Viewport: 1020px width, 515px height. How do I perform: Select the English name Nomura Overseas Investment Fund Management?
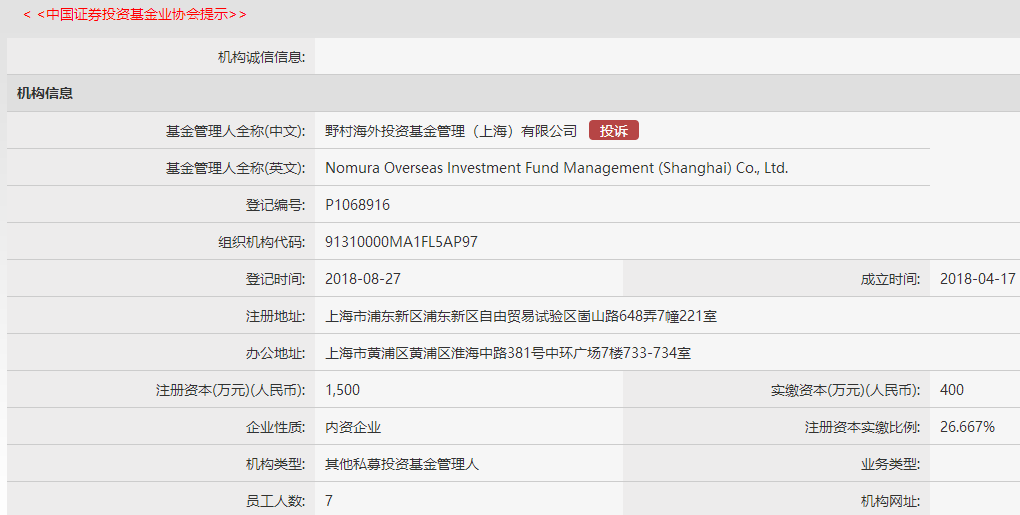556,168
